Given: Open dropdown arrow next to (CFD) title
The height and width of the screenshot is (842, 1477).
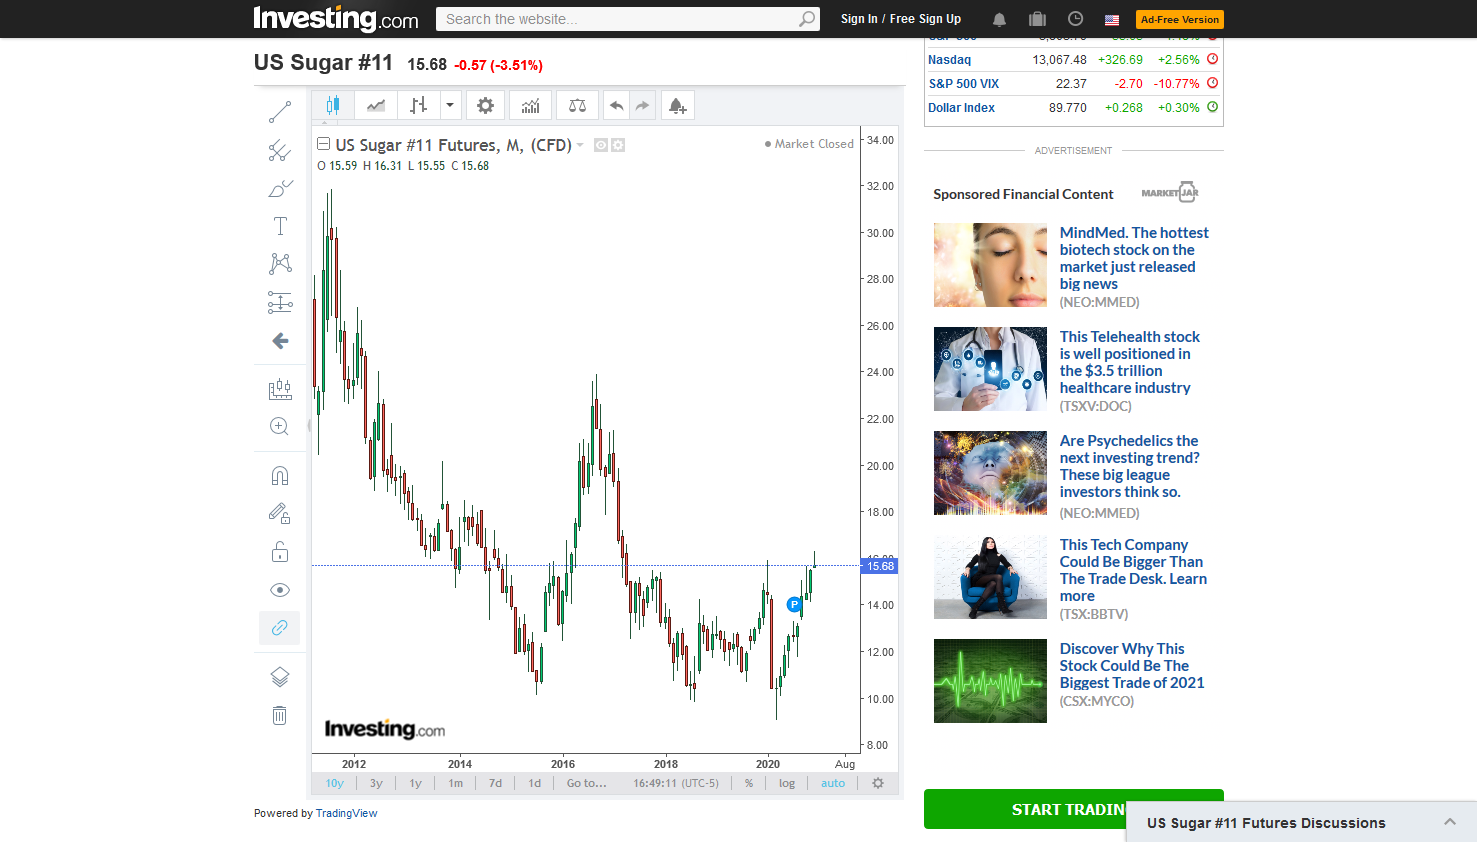Looking at the screenshot, I should 580,145.
